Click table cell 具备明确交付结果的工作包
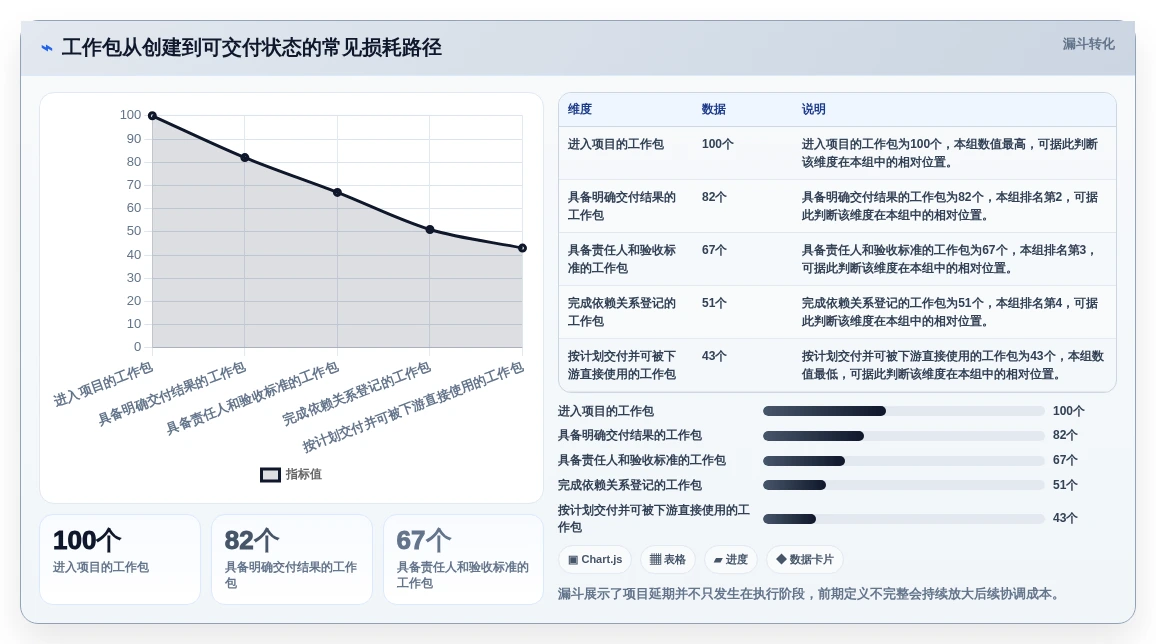Image resolution: width=1156 pixels, height=644 pixels. (x=621, y=206)
